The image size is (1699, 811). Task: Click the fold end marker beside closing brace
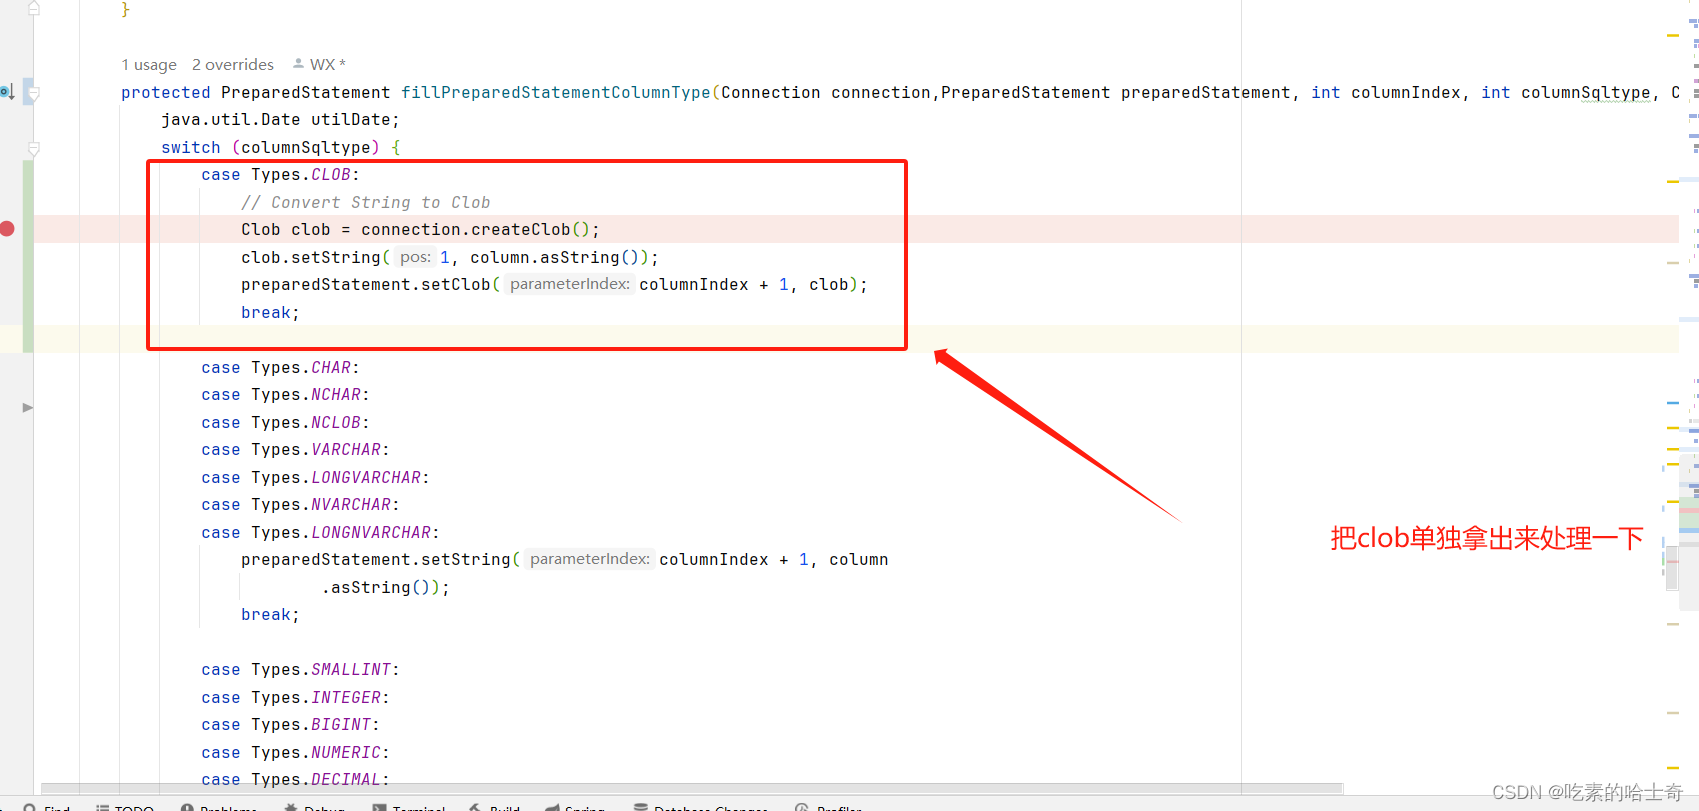point(34,8)
